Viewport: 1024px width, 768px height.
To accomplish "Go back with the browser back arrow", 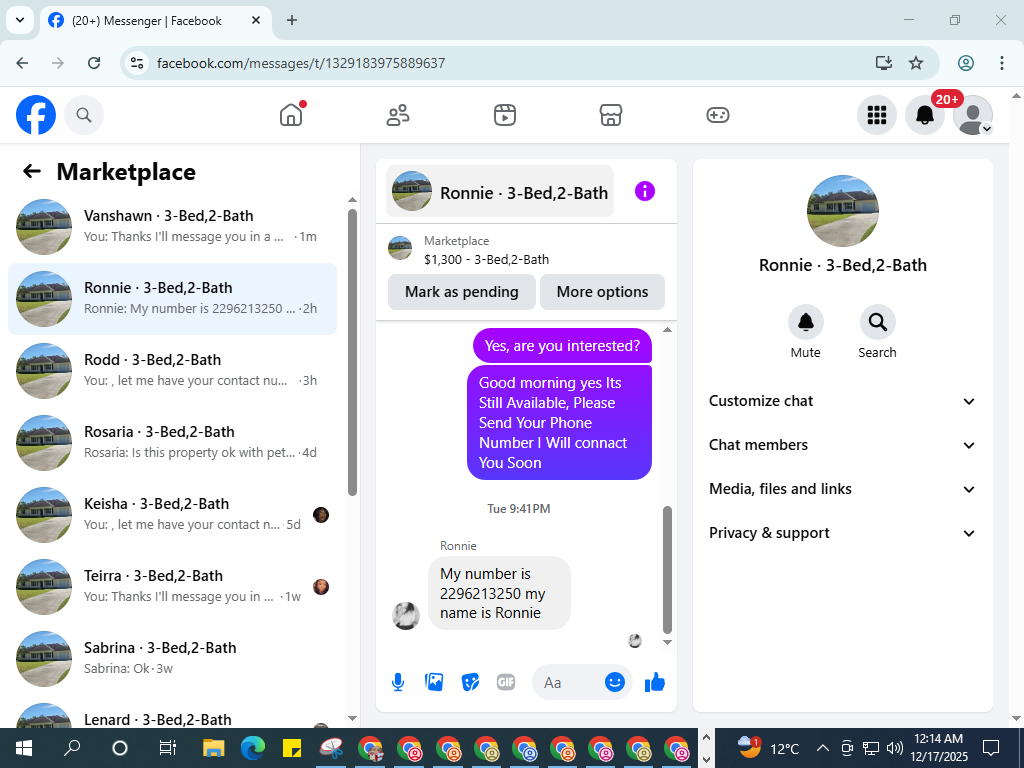I will (22, 63).
